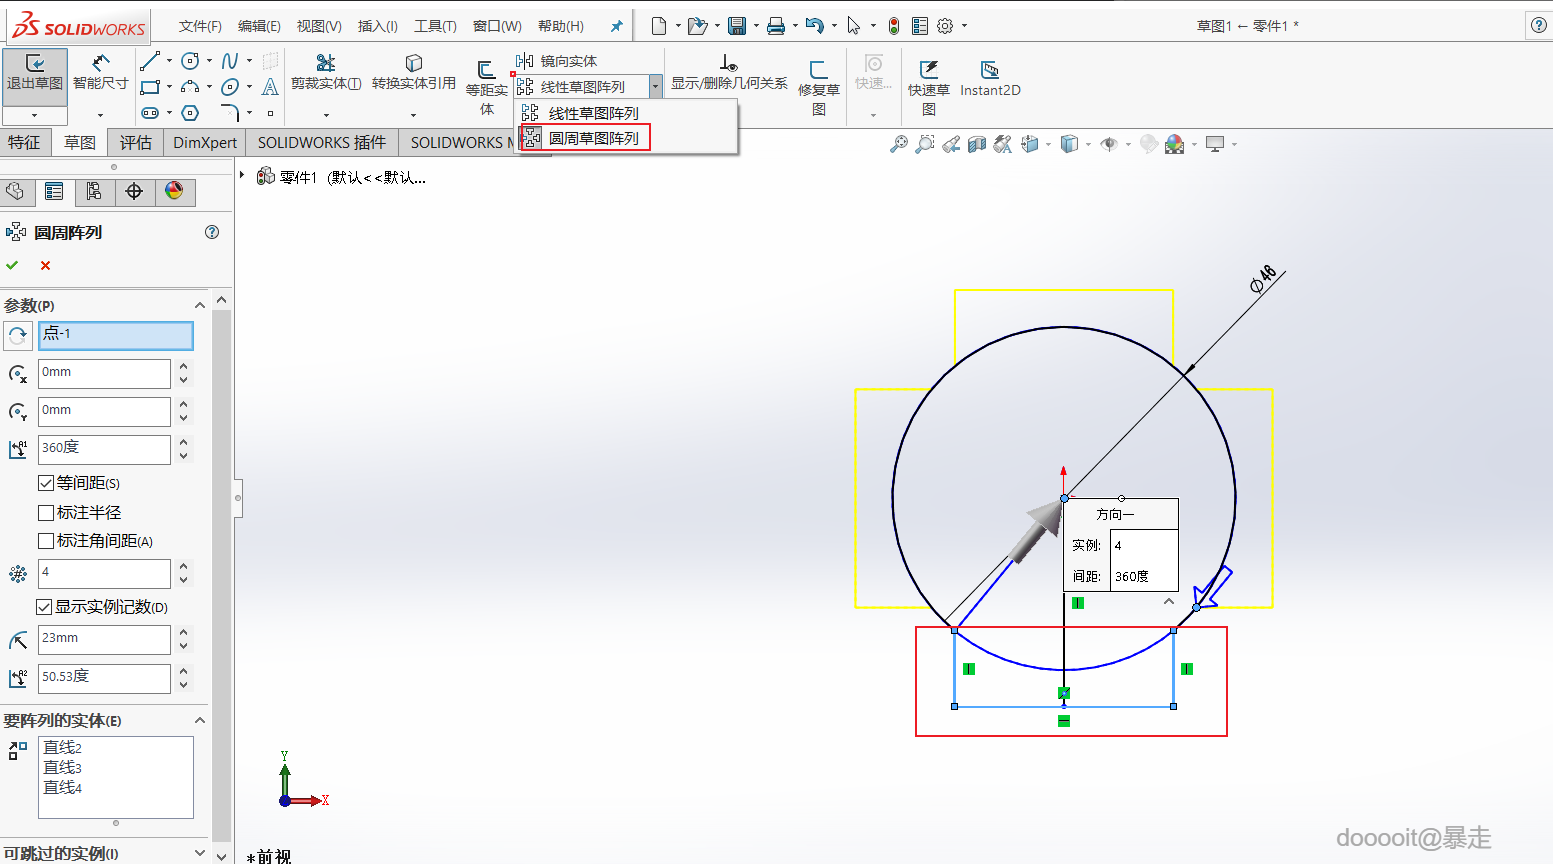
Task: Expand the 零件1 feature tree node
Action: [x=242, y=176]
